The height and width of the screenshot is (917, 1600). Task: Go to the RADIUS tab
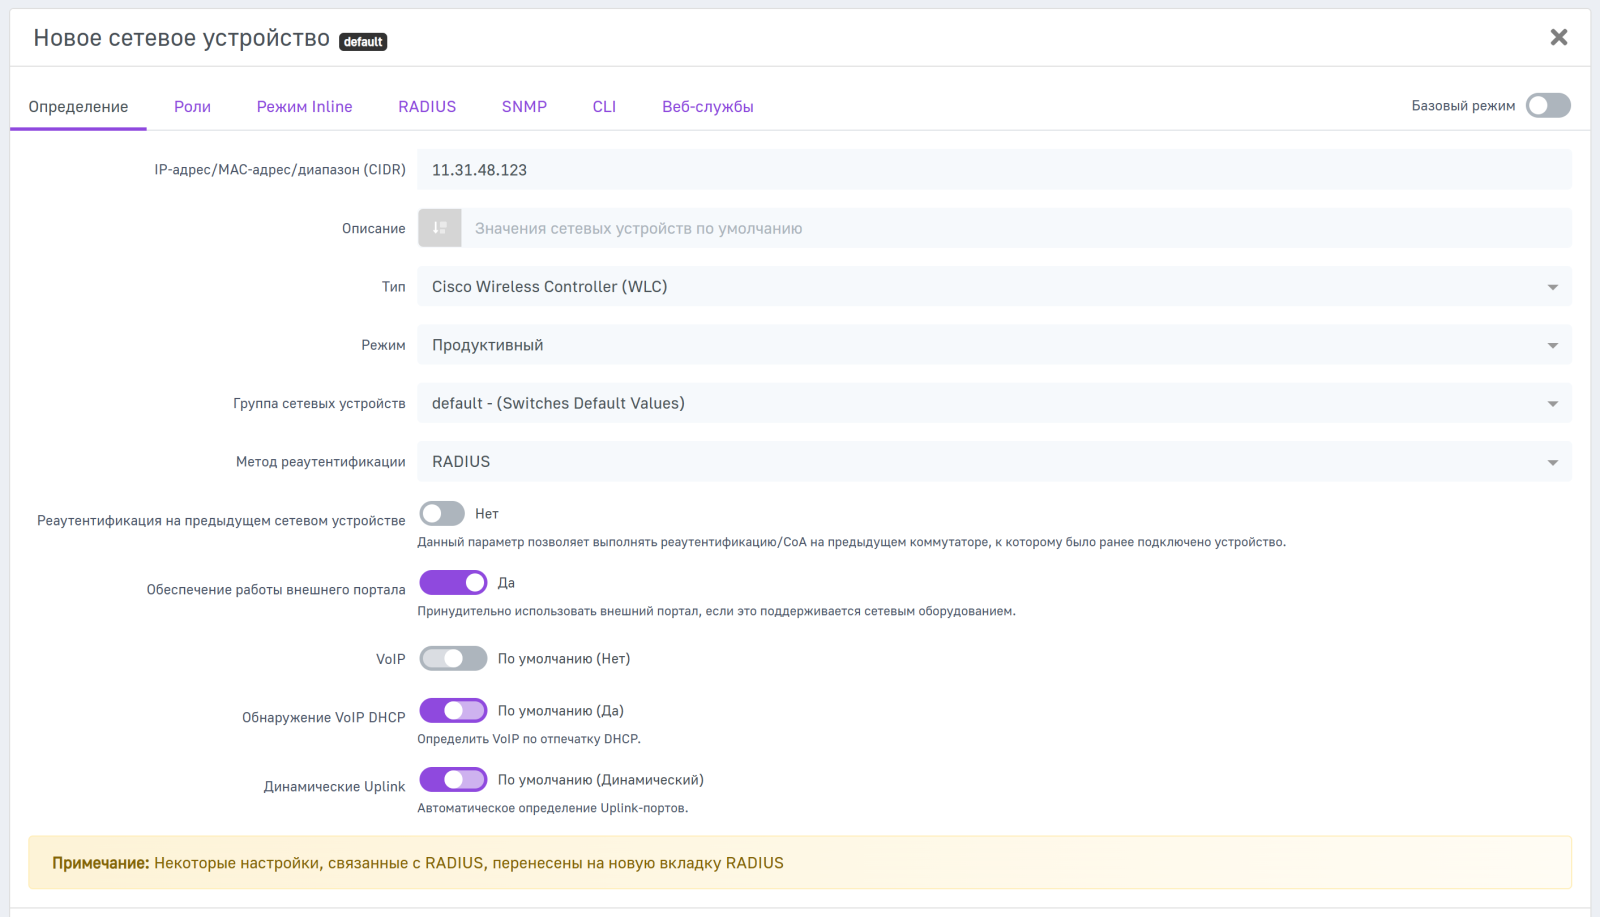click(427, 107)
